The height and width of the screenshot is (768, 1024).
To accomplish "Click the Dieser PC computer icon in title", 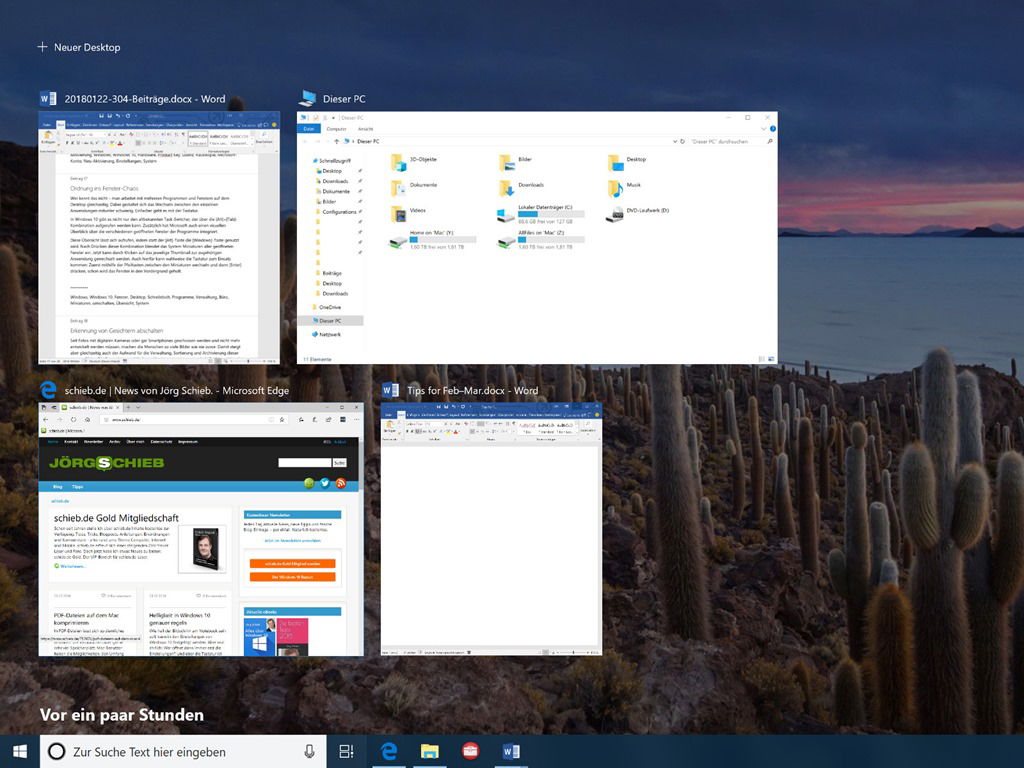I will (307, 99).
